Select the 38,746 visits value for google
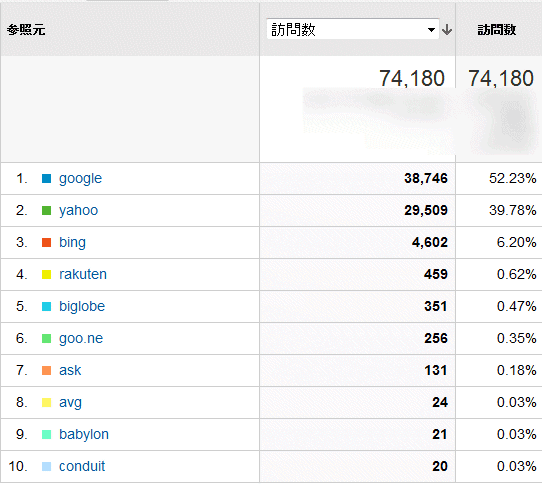The height and width of the screenshot is (484, 542). 426,178
